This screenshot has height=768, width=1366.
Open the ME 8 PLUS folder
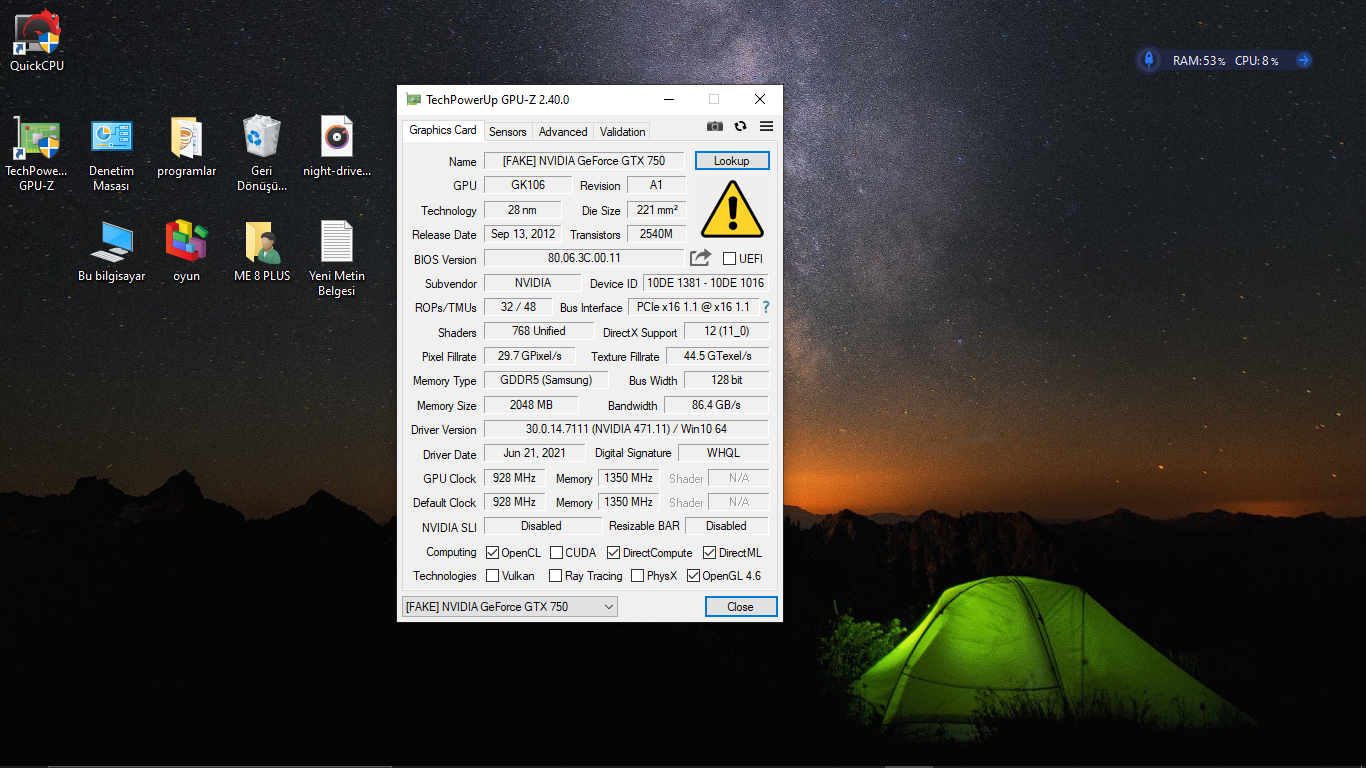coord(262,251)
